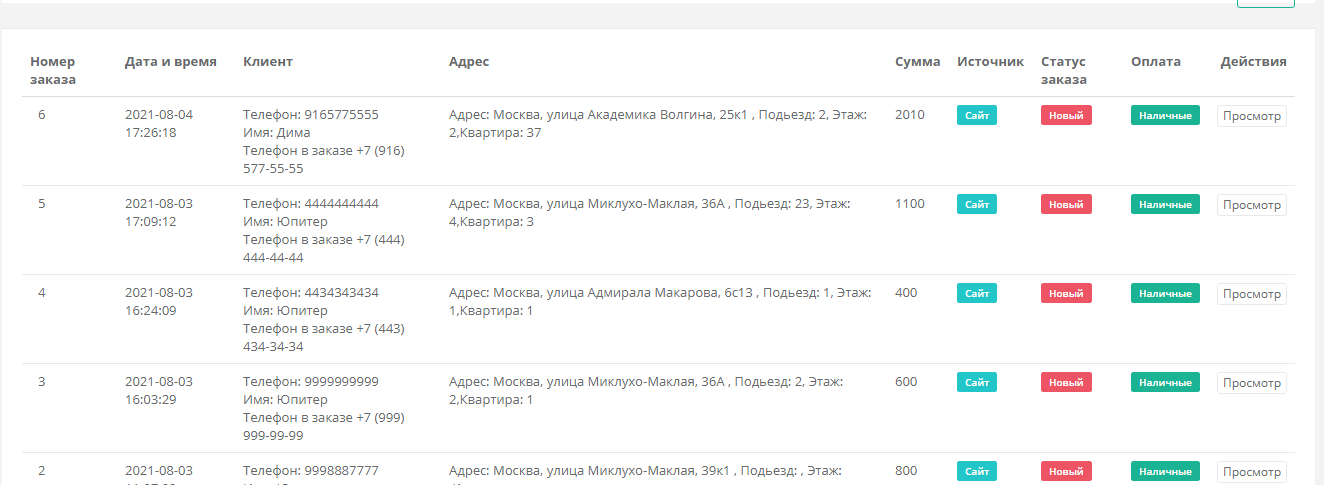Select Наличные badge in order 3 row
The image size is (1324, 485).
point(1165,383)
